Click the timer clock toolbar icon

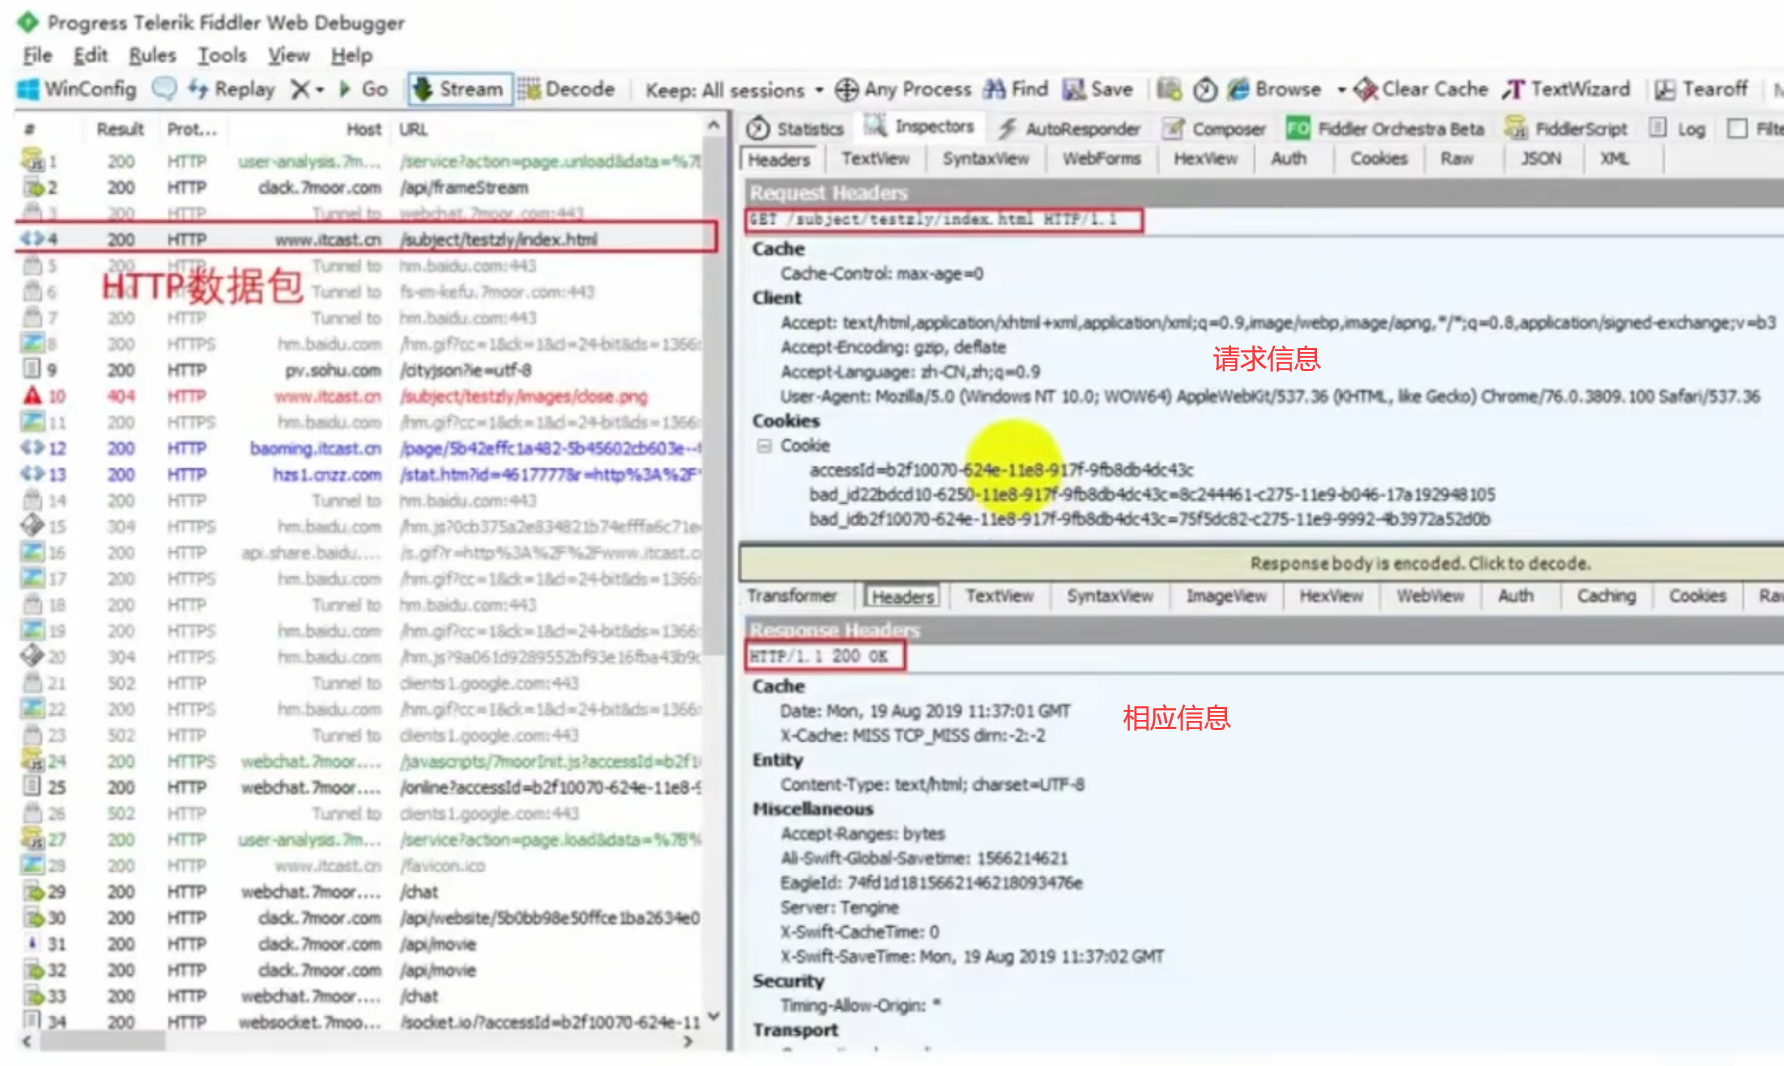(1205, 89)
